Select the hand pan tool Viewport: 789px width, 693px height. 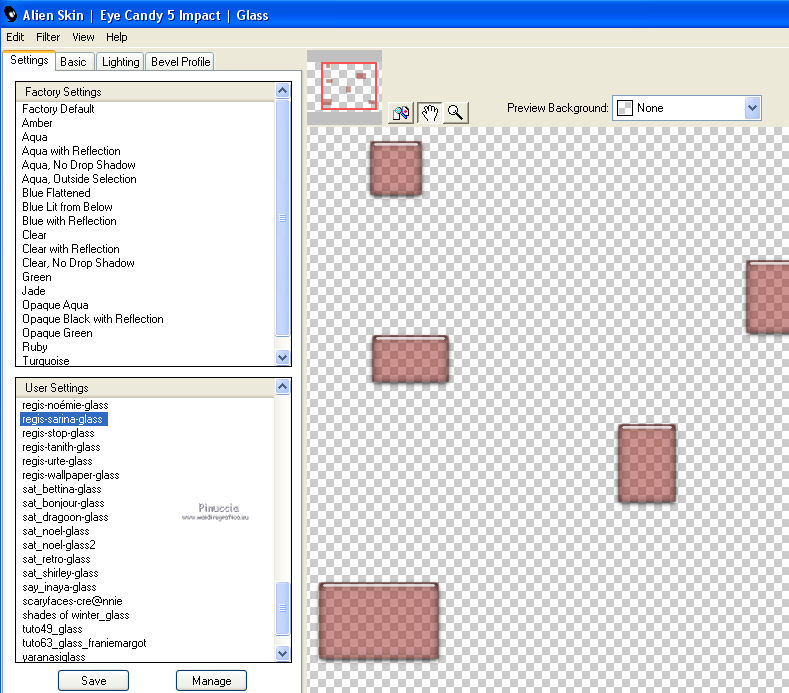[429, 113]
